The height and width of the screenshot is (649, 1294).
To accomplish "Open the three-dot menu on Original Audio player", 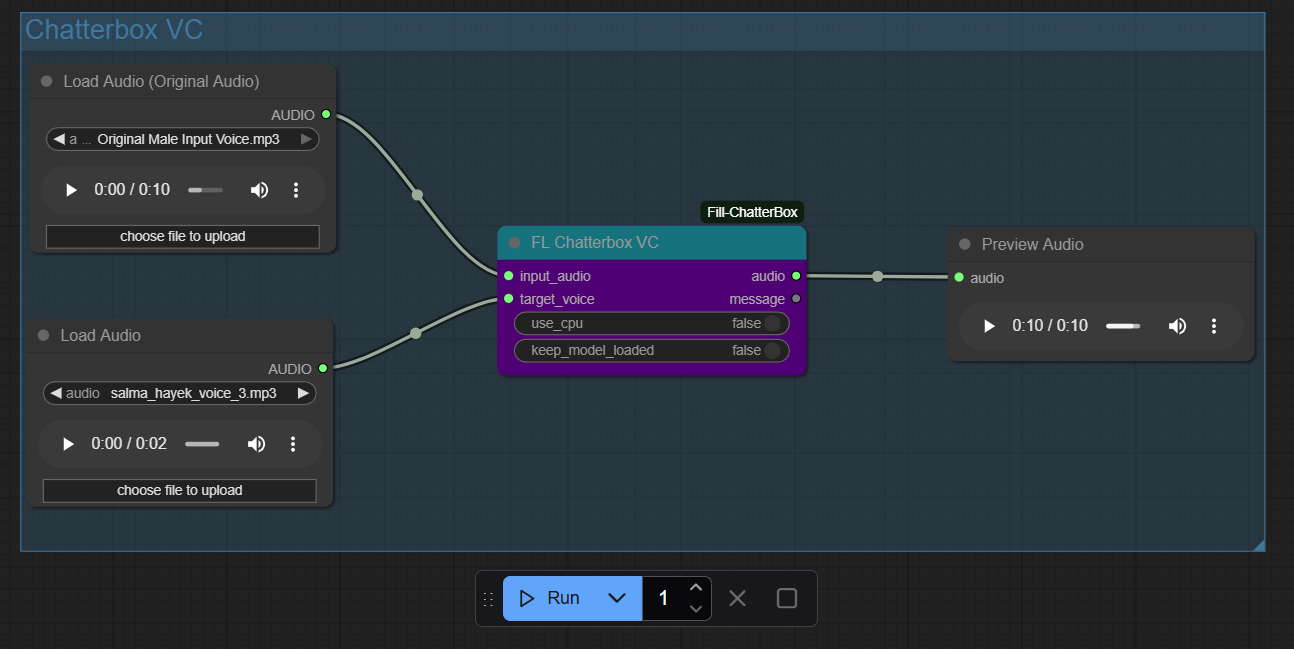I will point(296,190).
